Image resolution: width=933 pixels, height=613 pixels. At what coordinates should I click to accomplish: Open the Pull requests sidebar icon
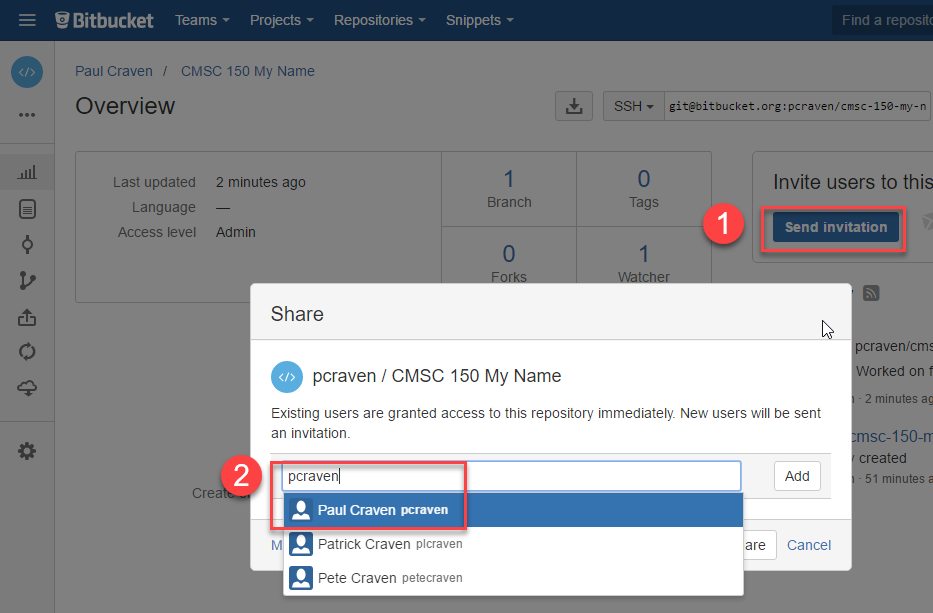(27, 317)
